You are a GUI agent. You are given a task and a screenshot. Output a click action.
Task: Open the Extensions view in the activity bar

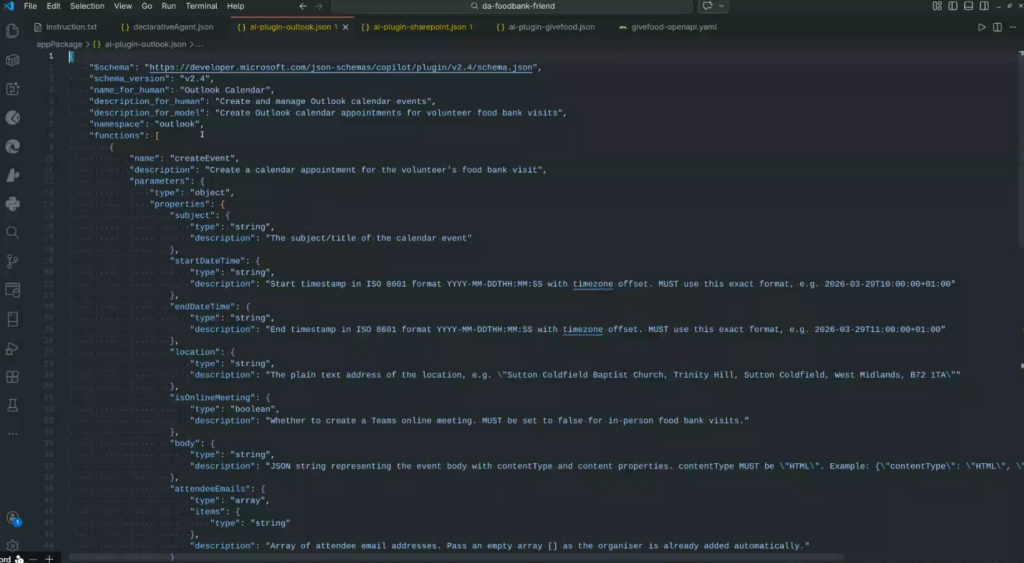13,377
